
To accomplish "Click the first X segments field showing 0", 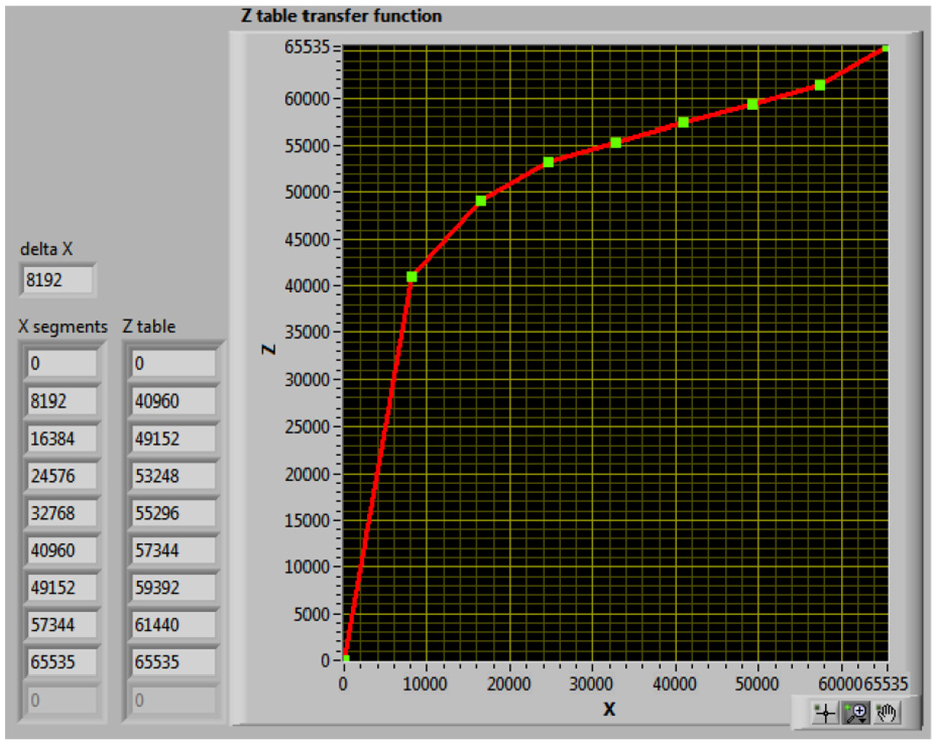I will pos(62,363).
